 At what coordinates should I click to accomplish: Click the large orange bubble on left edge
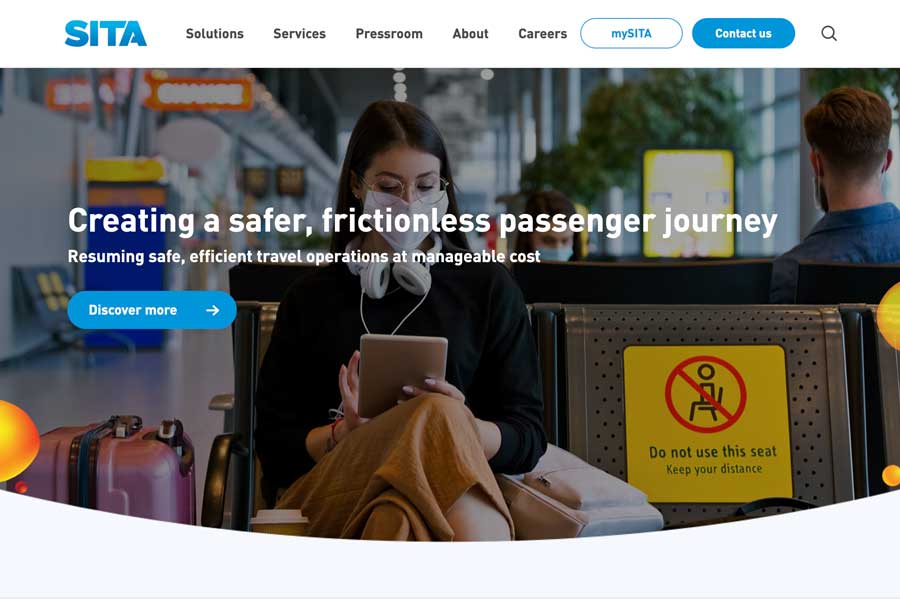tap(17, 441)
